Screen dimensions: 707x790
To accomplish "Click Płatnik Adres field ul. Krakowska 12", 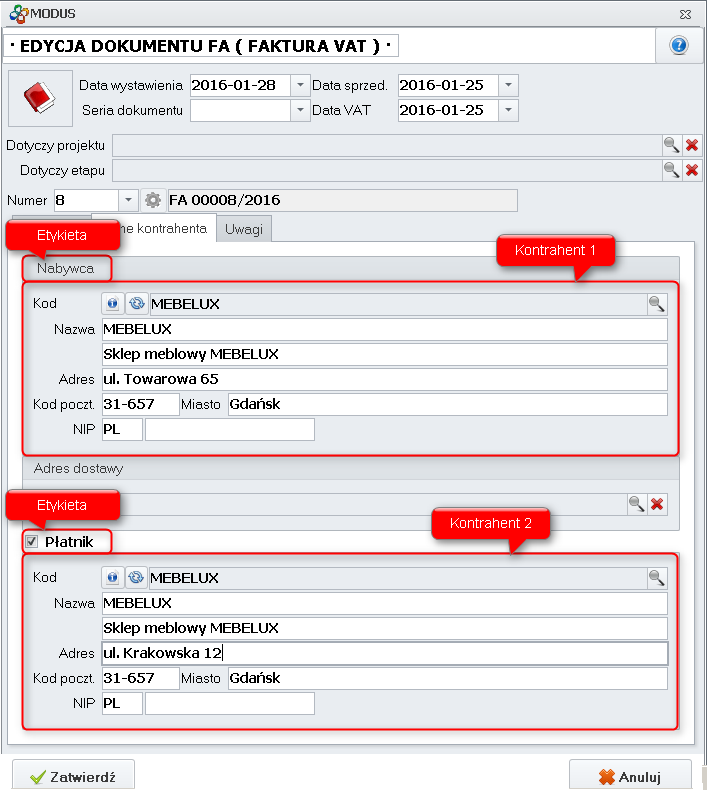I will tap(385, 653).
